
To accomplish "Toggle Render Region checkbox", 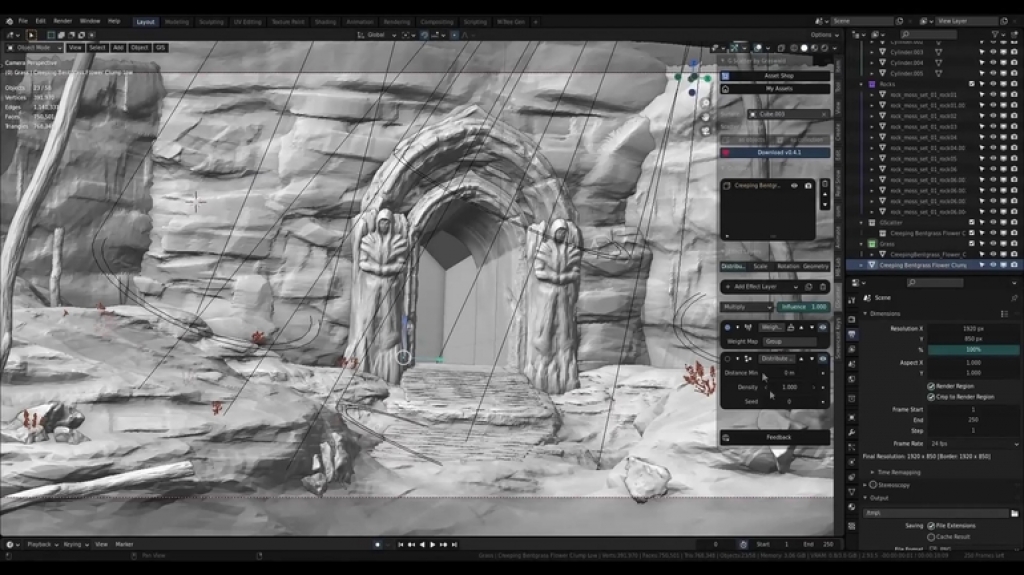I will point(931,386).
